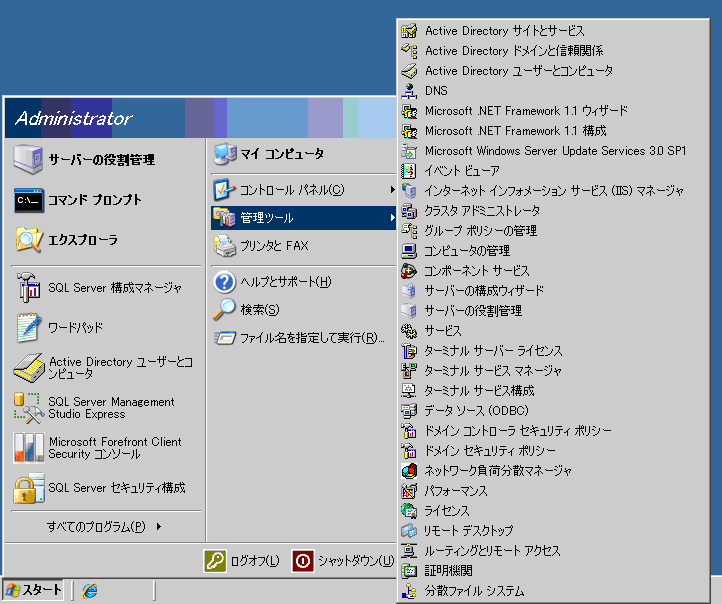Select サーバーの構成ウィザード menu entry

pyautogui.click(x=553, y=290)
